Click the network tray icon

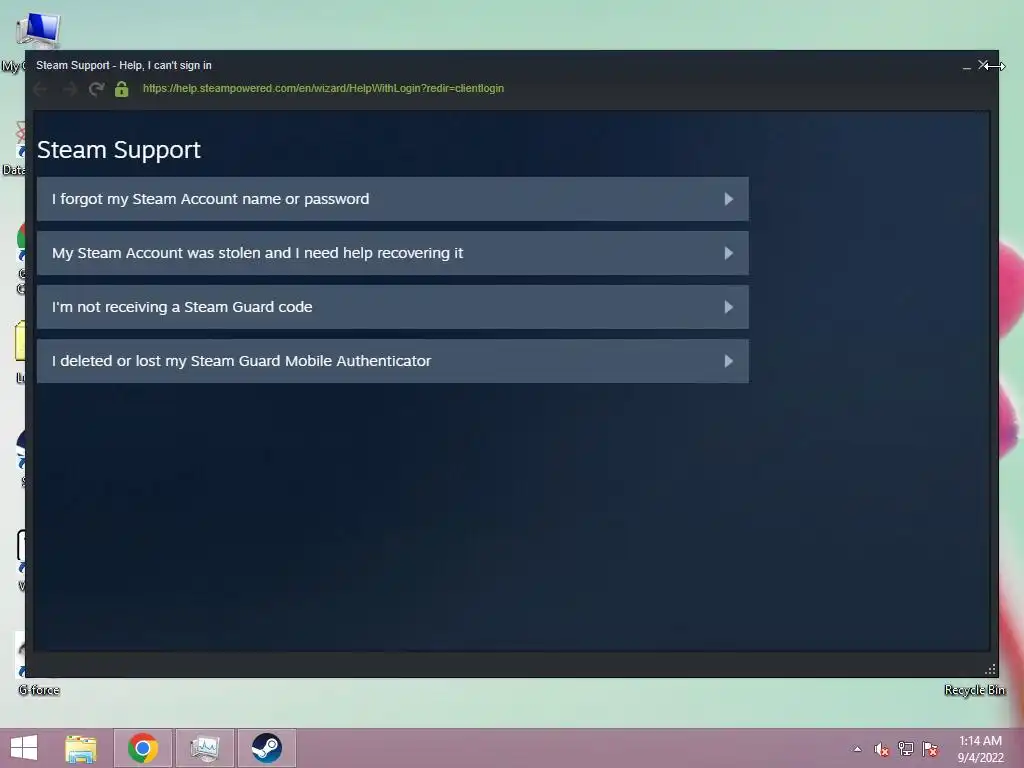pyautogui.click(x=906, y=749)
